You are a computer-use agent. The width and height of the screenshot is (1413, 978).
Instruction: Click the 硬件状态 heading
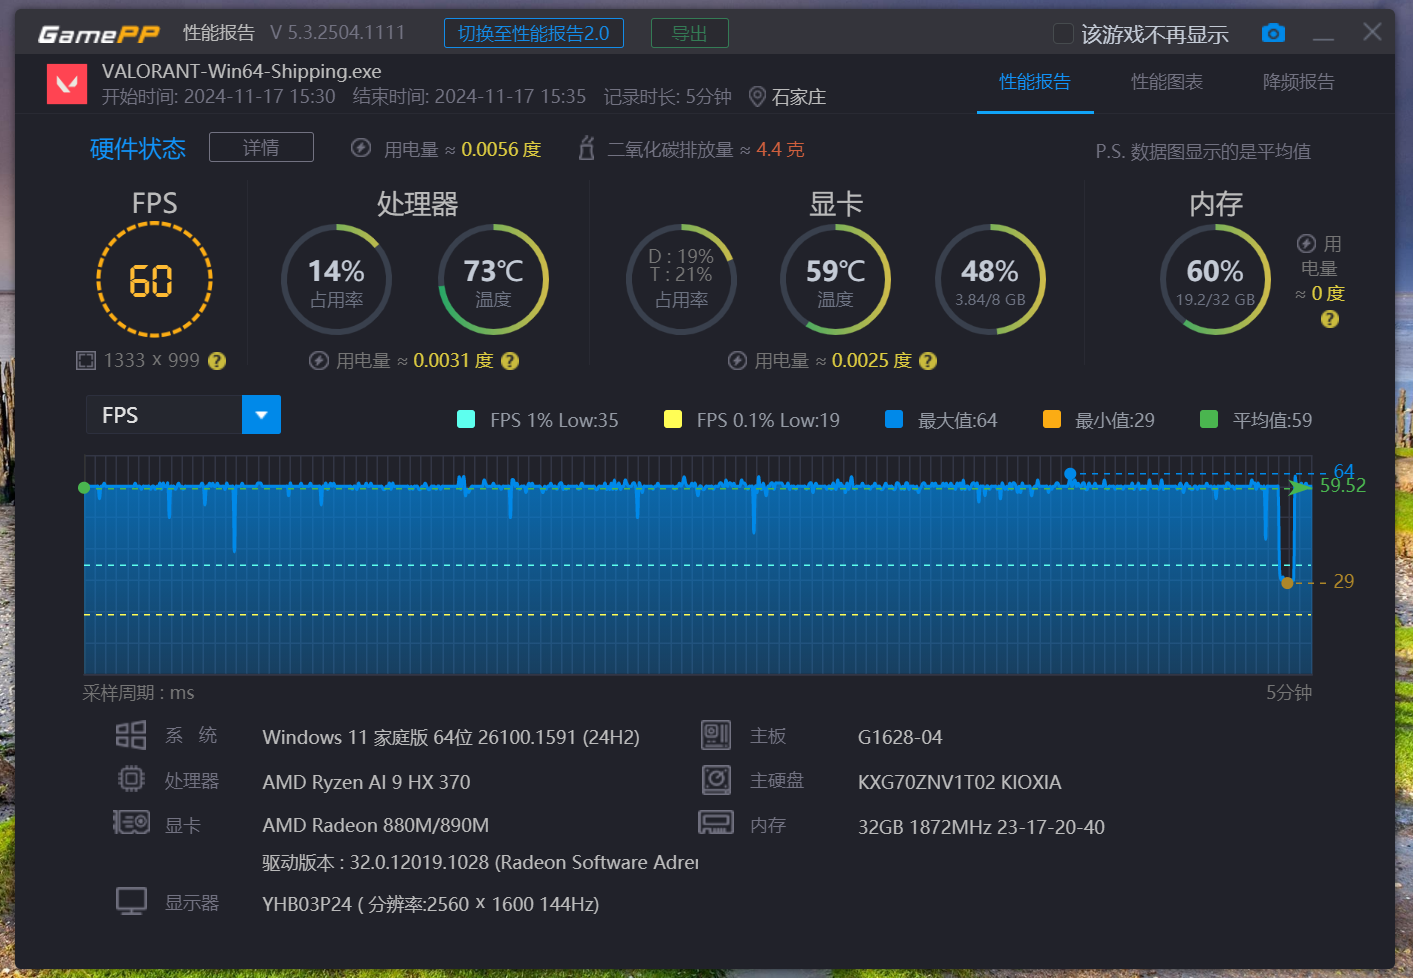(138, 149)
